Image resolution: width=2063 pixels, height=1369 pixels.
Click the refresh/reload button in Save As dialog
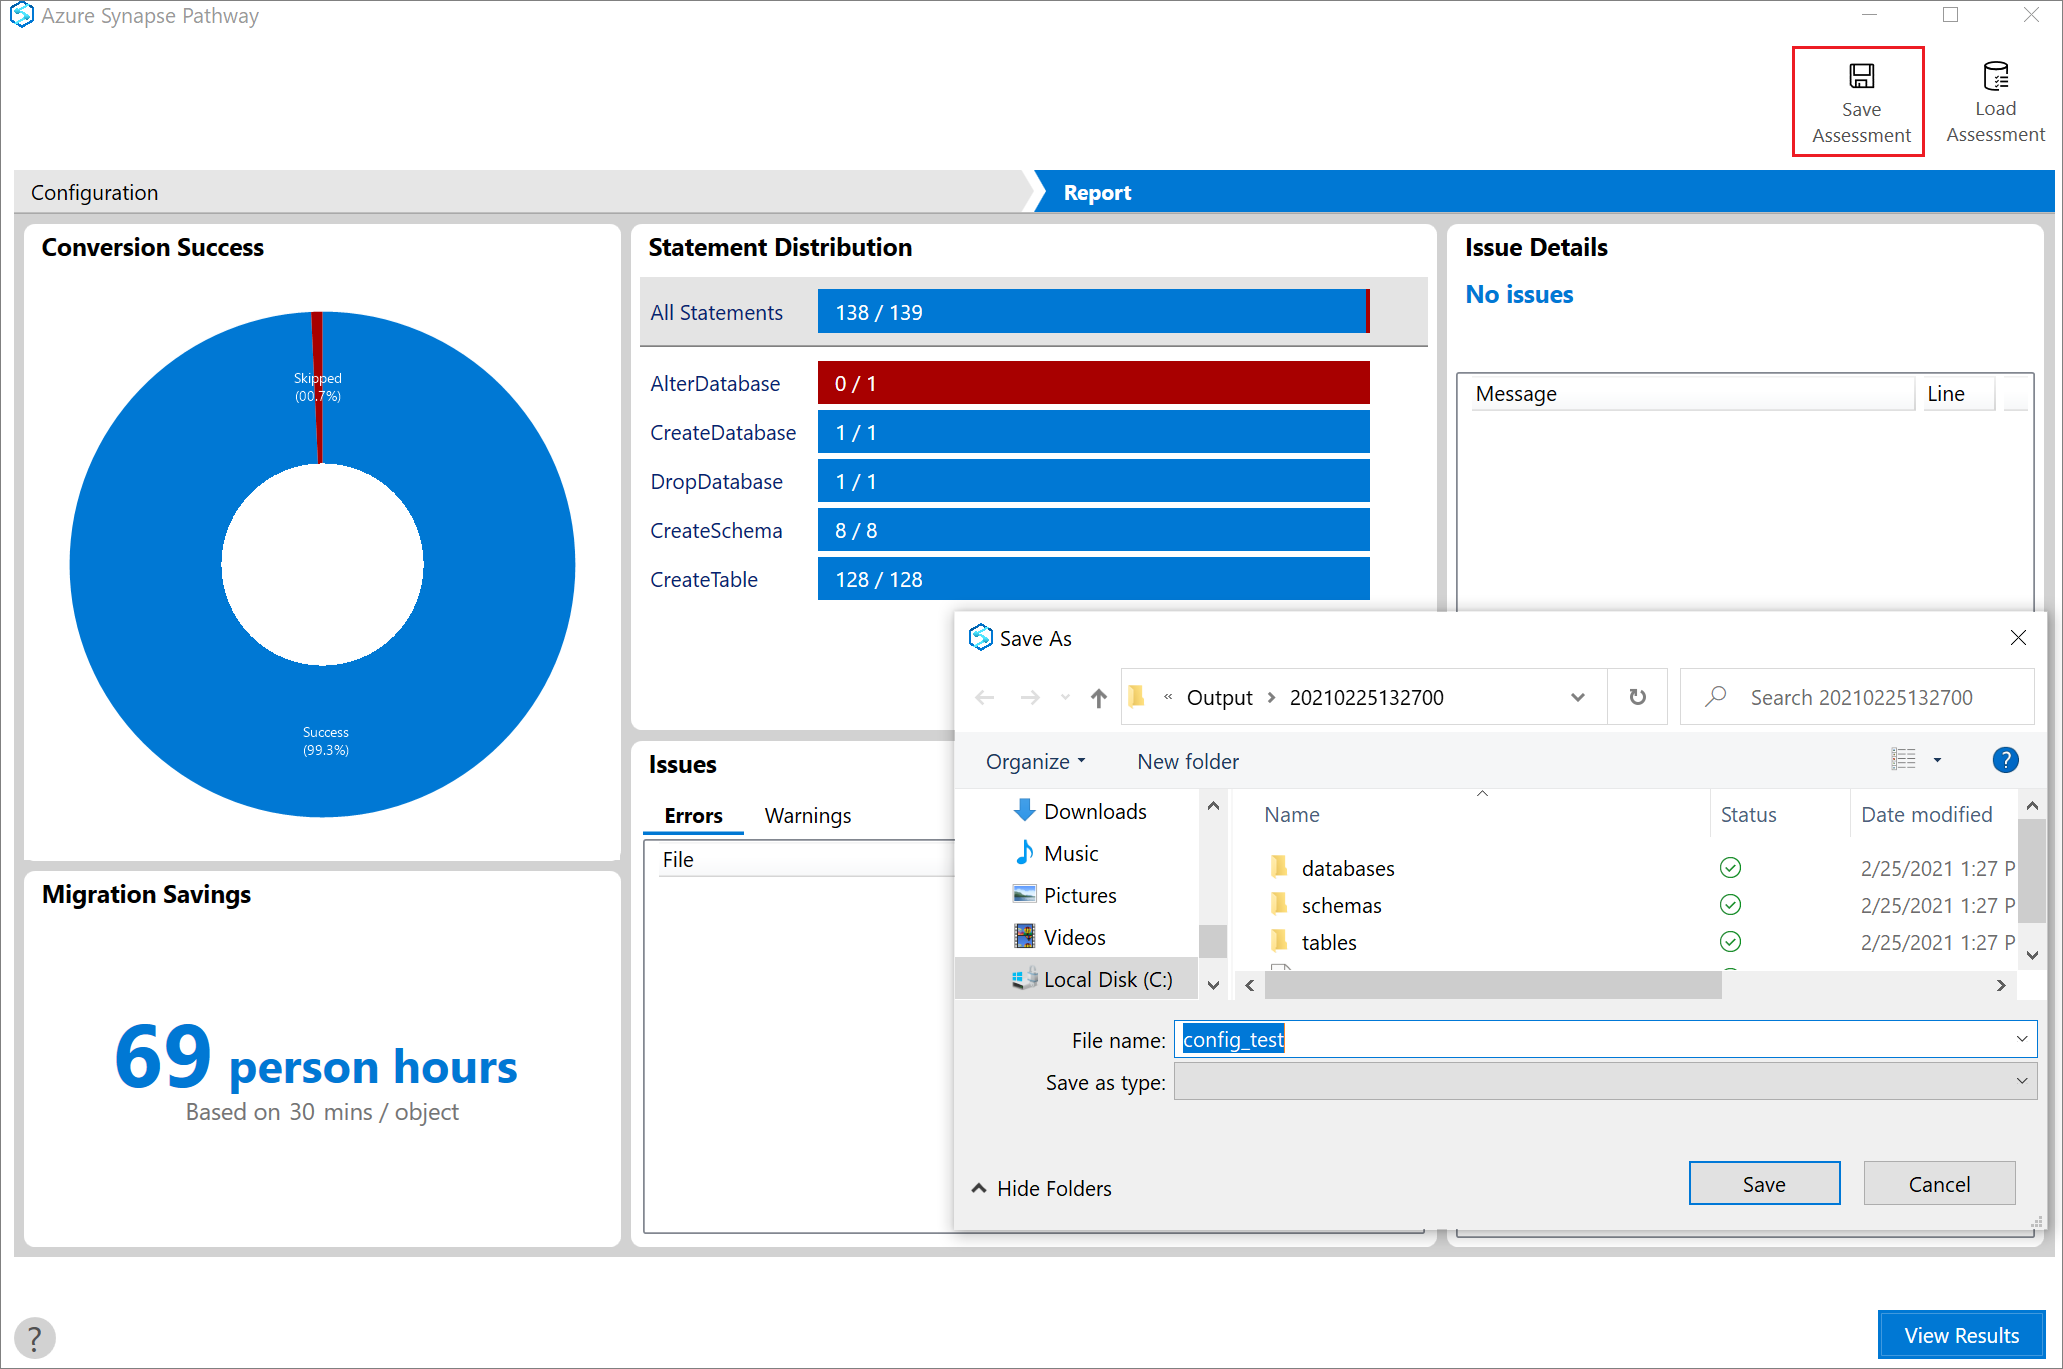click(1637, 695)
